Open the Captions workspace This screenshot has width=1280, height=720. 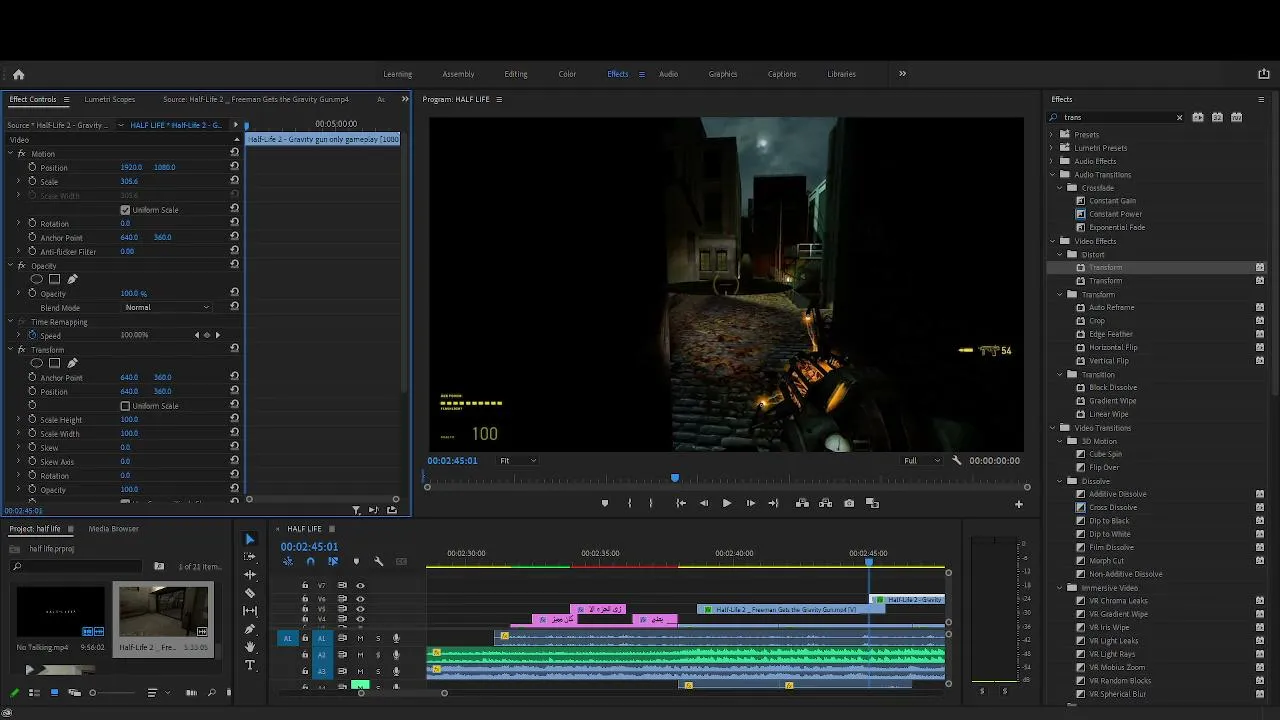[782, 74]
